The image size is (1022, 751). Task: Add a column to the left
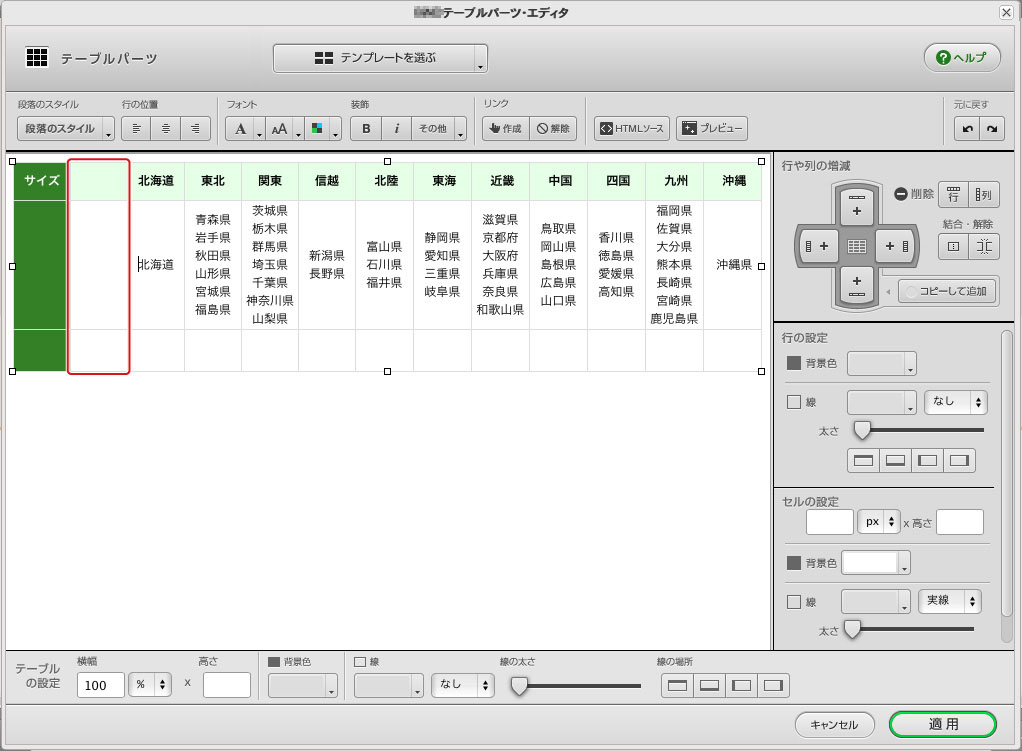tap(817, 246)
